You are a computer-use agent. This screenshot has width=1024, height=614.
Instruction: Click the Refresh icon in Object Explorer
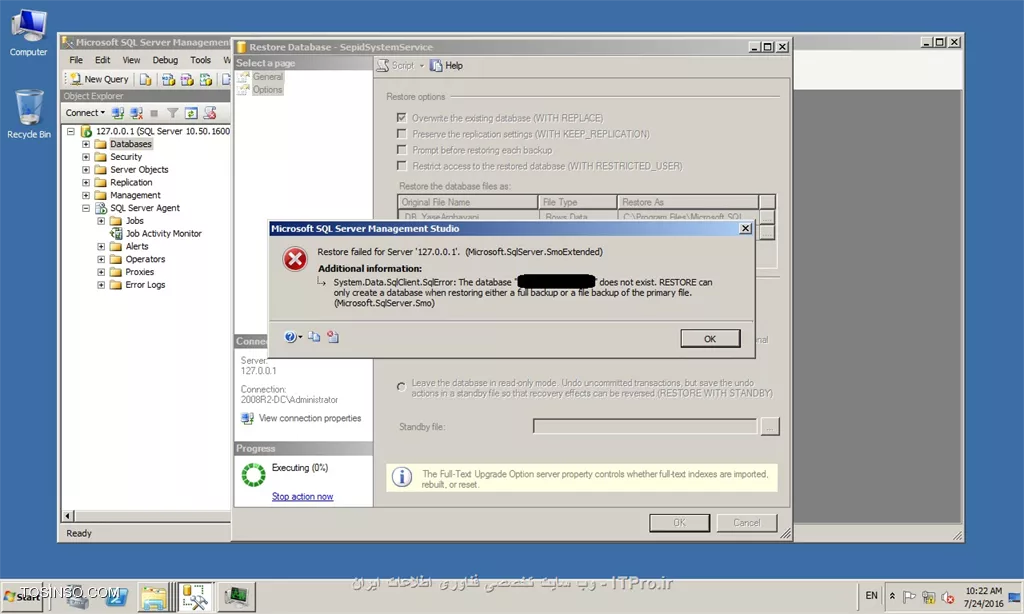point(191,113)
